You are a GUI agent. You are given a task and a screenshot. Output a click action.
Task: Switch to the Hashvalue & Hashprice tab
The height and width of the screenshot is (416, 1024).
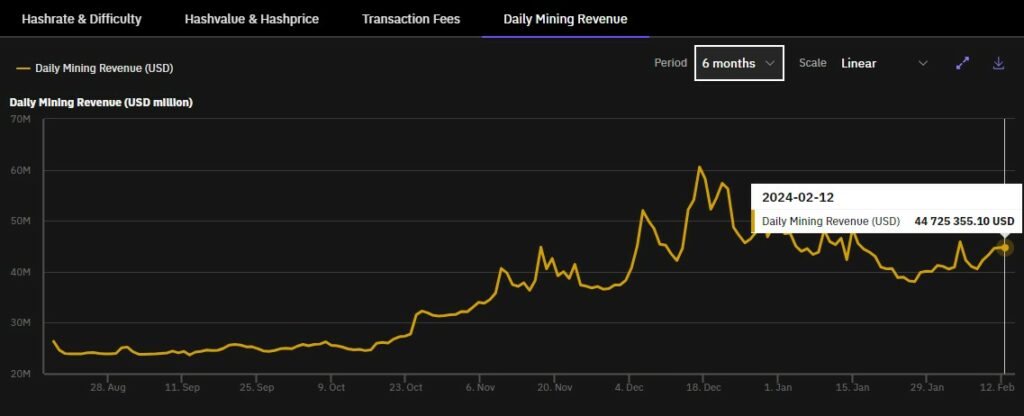(x=251, y=19)
